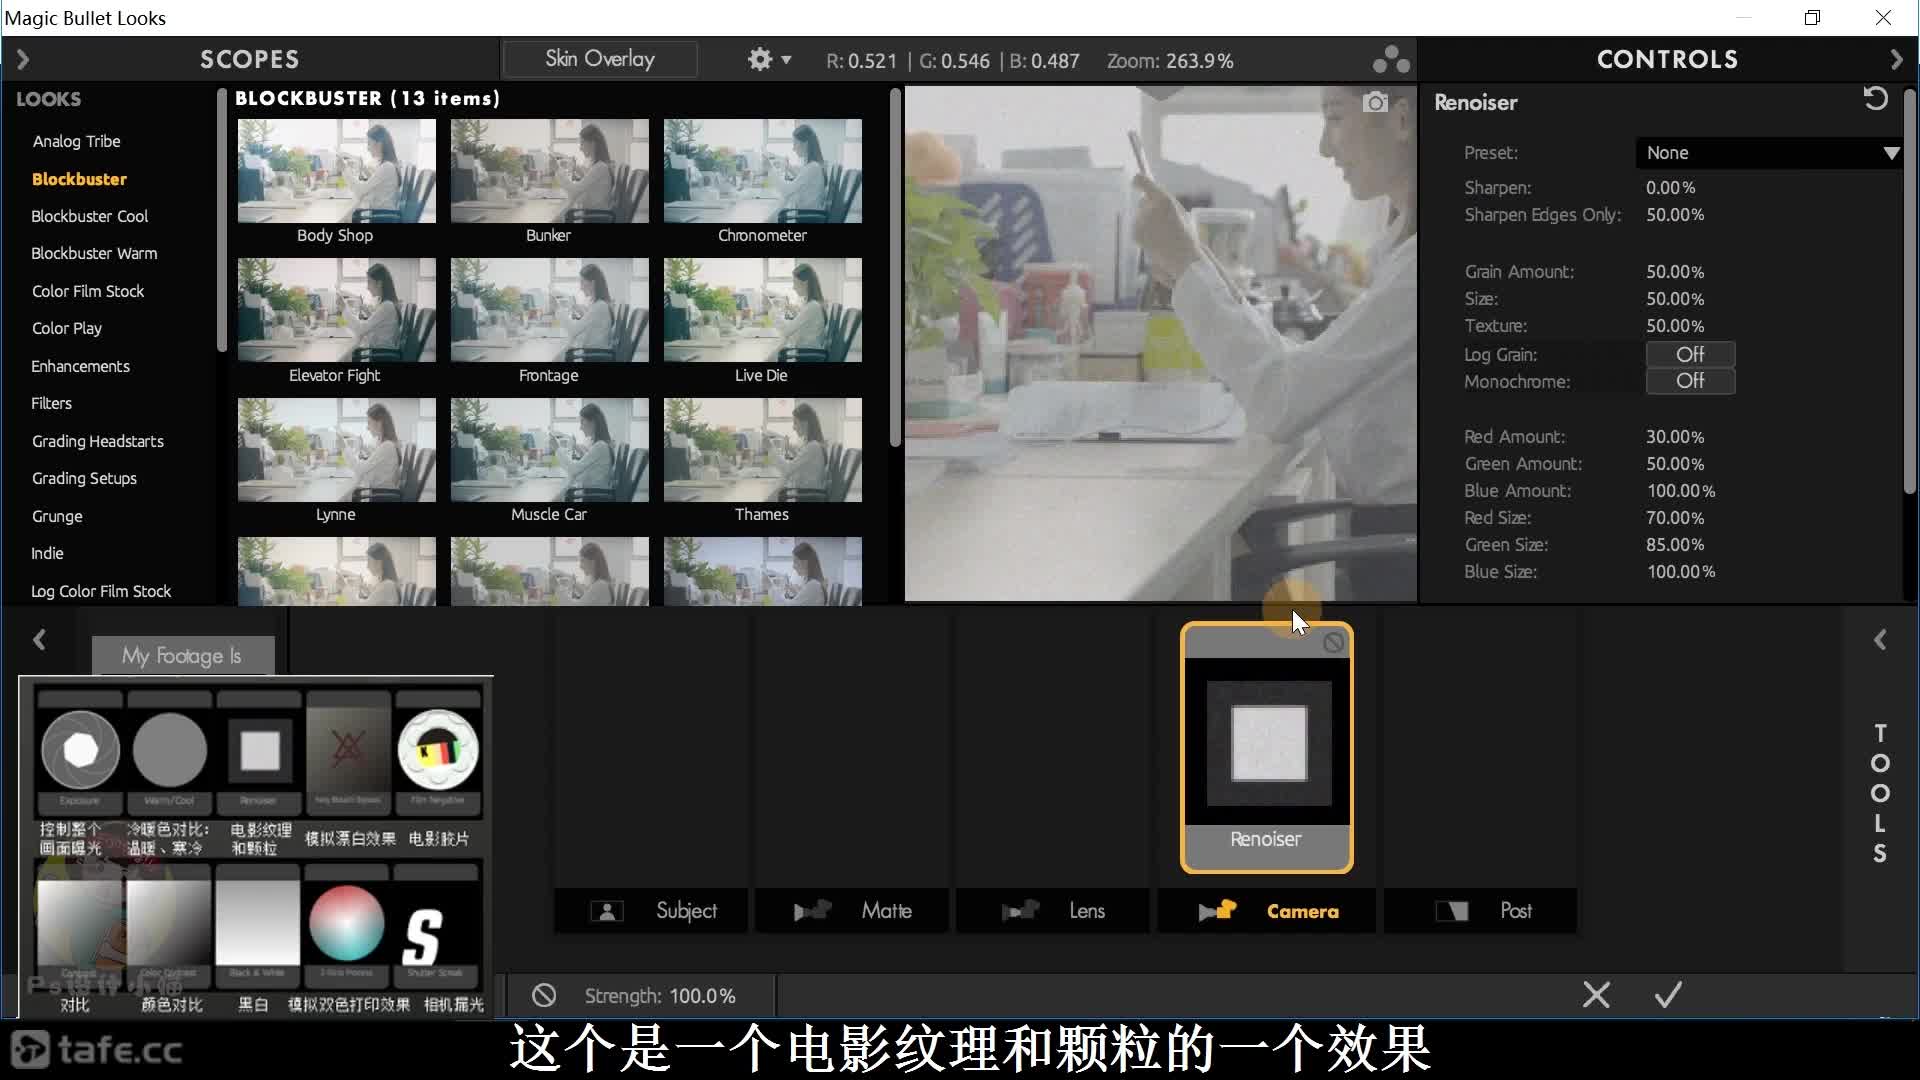This screenshot has width=1920, height=1080.
Task: Click Blue Amount value 100.00%
Action: (1681, 491)
